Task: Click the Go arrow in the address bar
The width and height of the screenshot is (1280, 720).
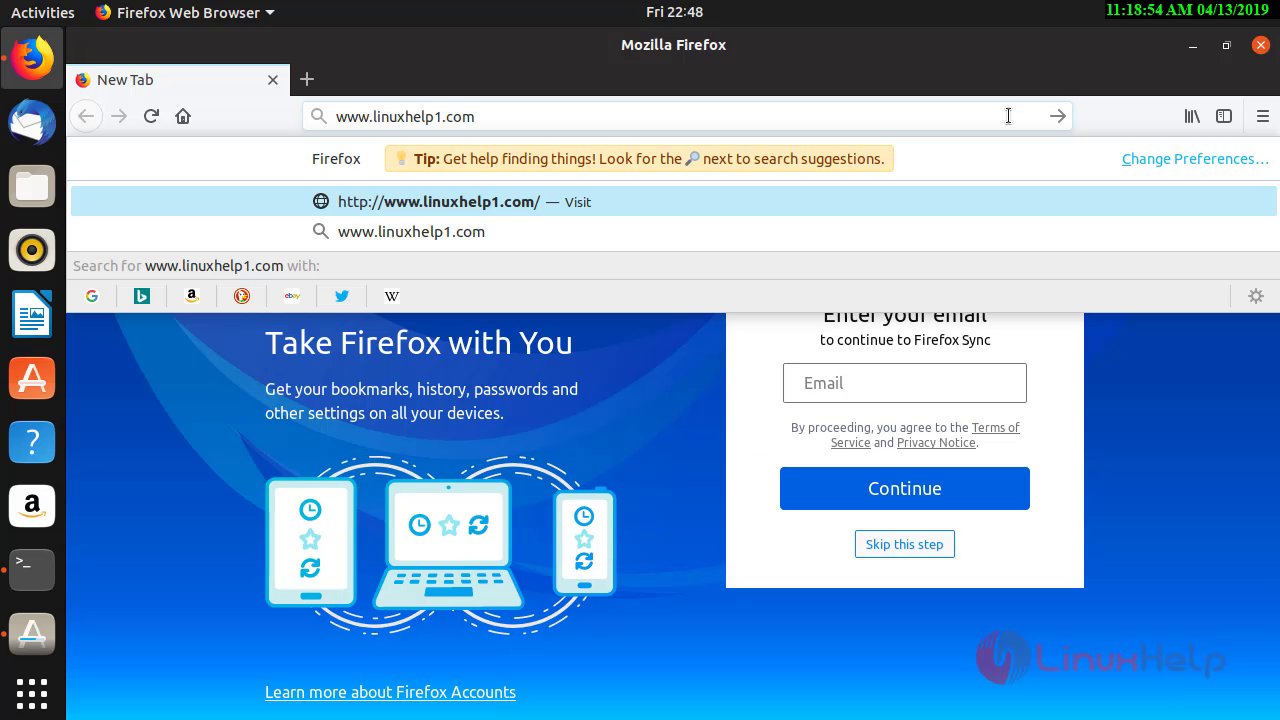Action: tap(1057, 116)
